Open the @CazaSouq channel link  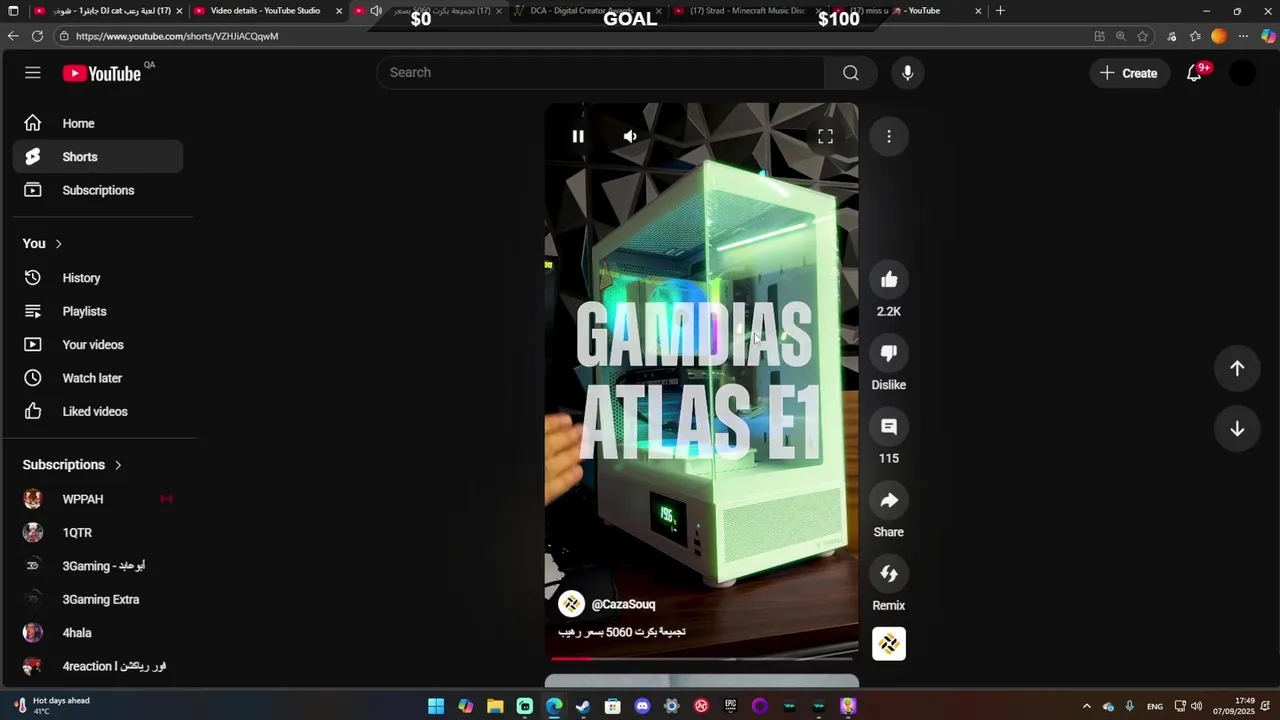tap(623, 604)
